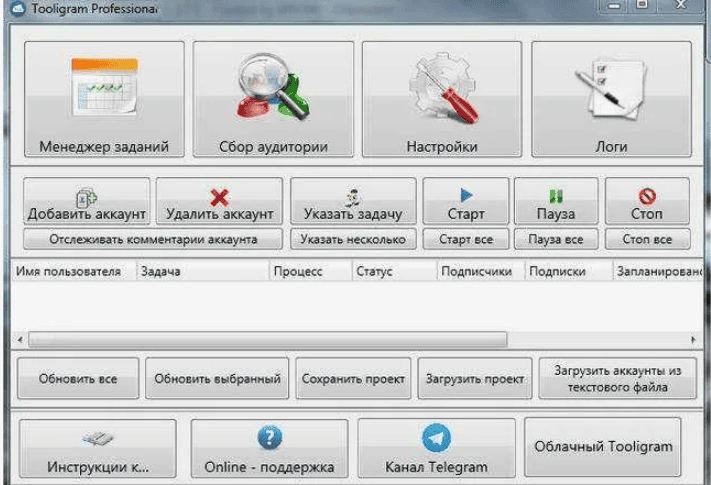This screenshot has width=711, height=485.
Task: Sort by Подписки column header
Action: point(569,271)
